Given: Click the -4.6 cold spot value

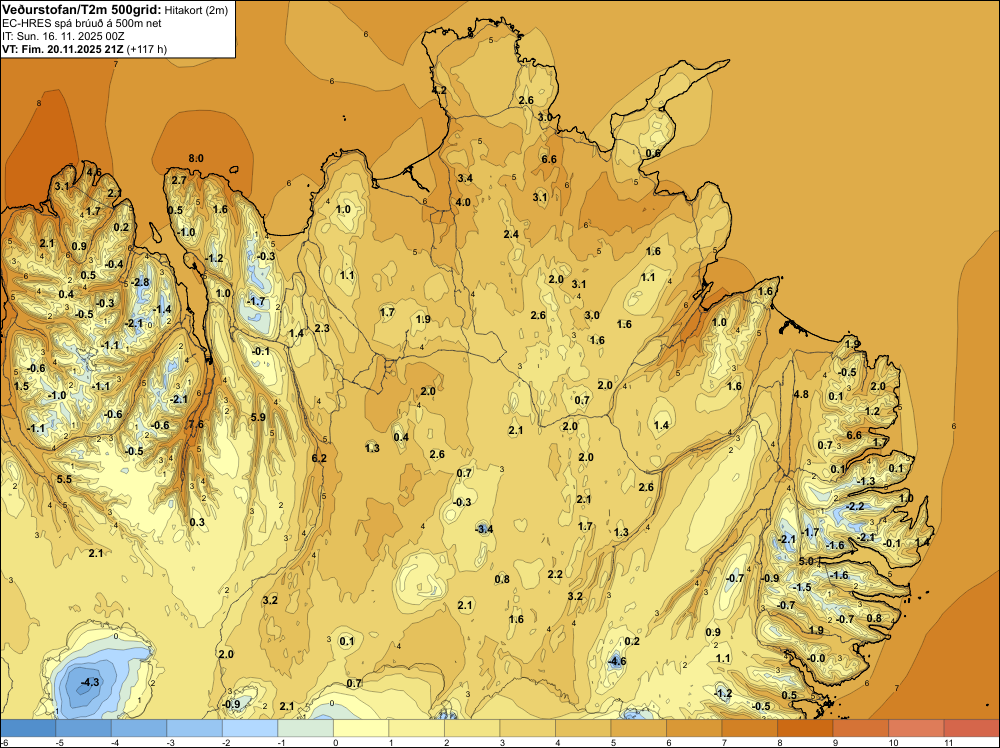Looking at the screenshot, I should pos(616,661).
